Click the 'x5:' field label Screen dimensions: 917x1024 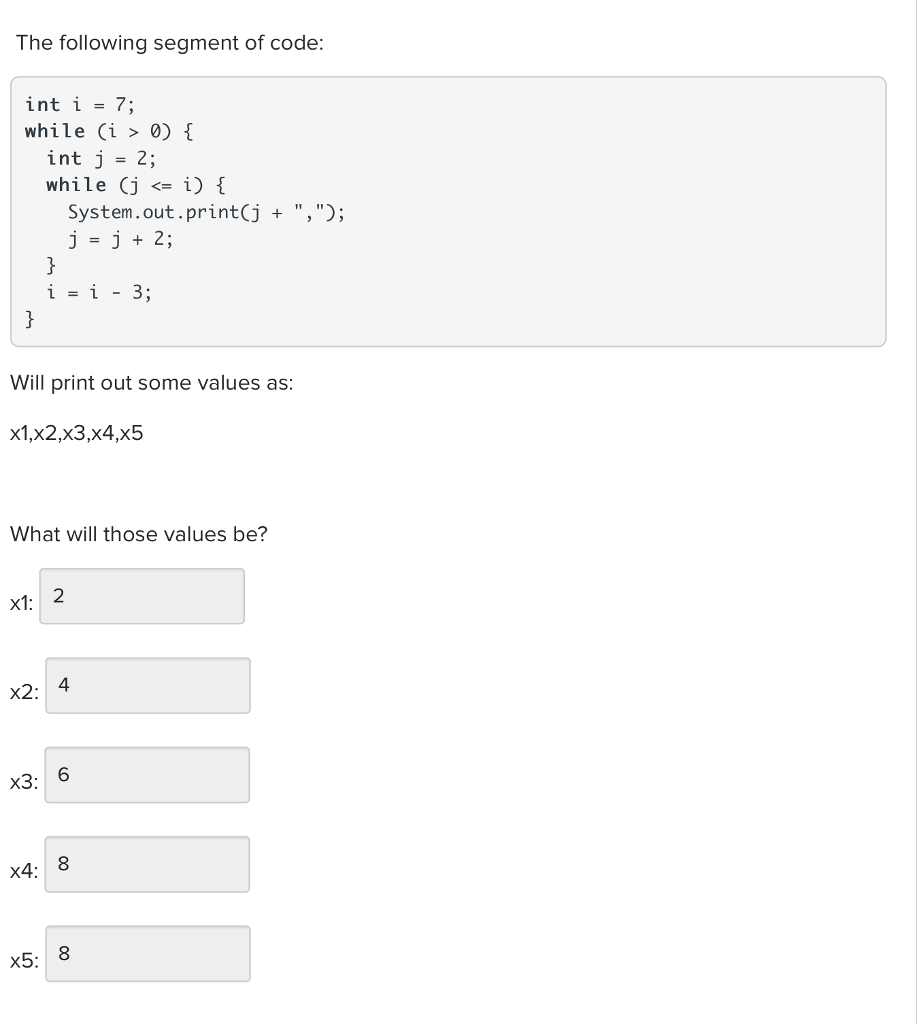click(x=23, y=962)
